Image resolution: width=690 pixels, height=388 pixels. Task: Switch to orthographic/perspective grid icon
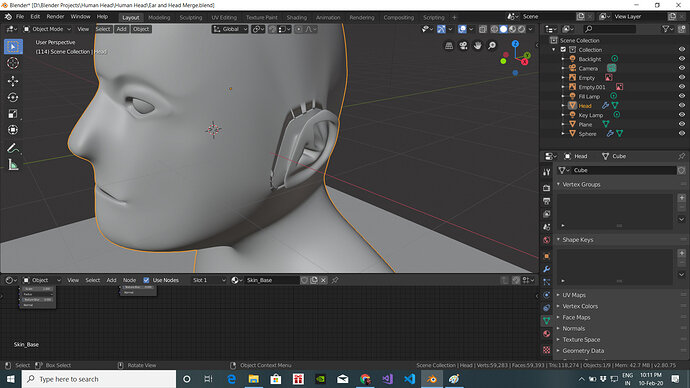[x=448, y=46]
